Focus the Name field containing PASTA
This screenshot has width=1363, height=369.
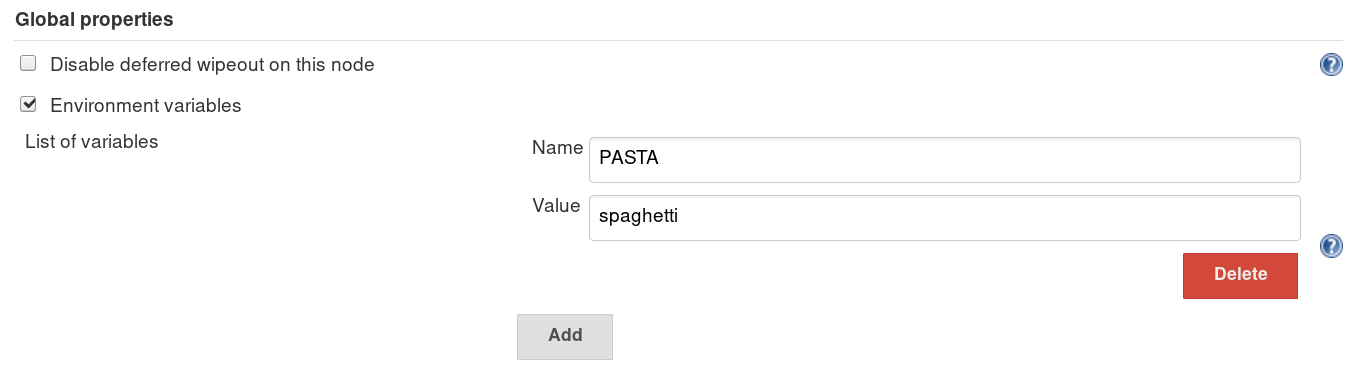click(944, 160)
